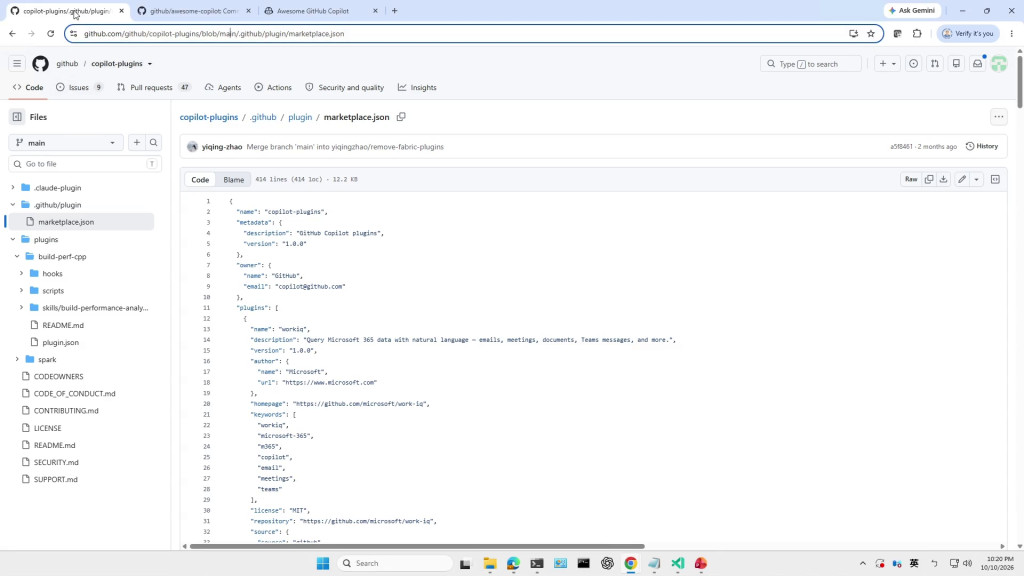The image size is (1024, 576).
Task: View the file's commit History
Action: click(982, 146)
